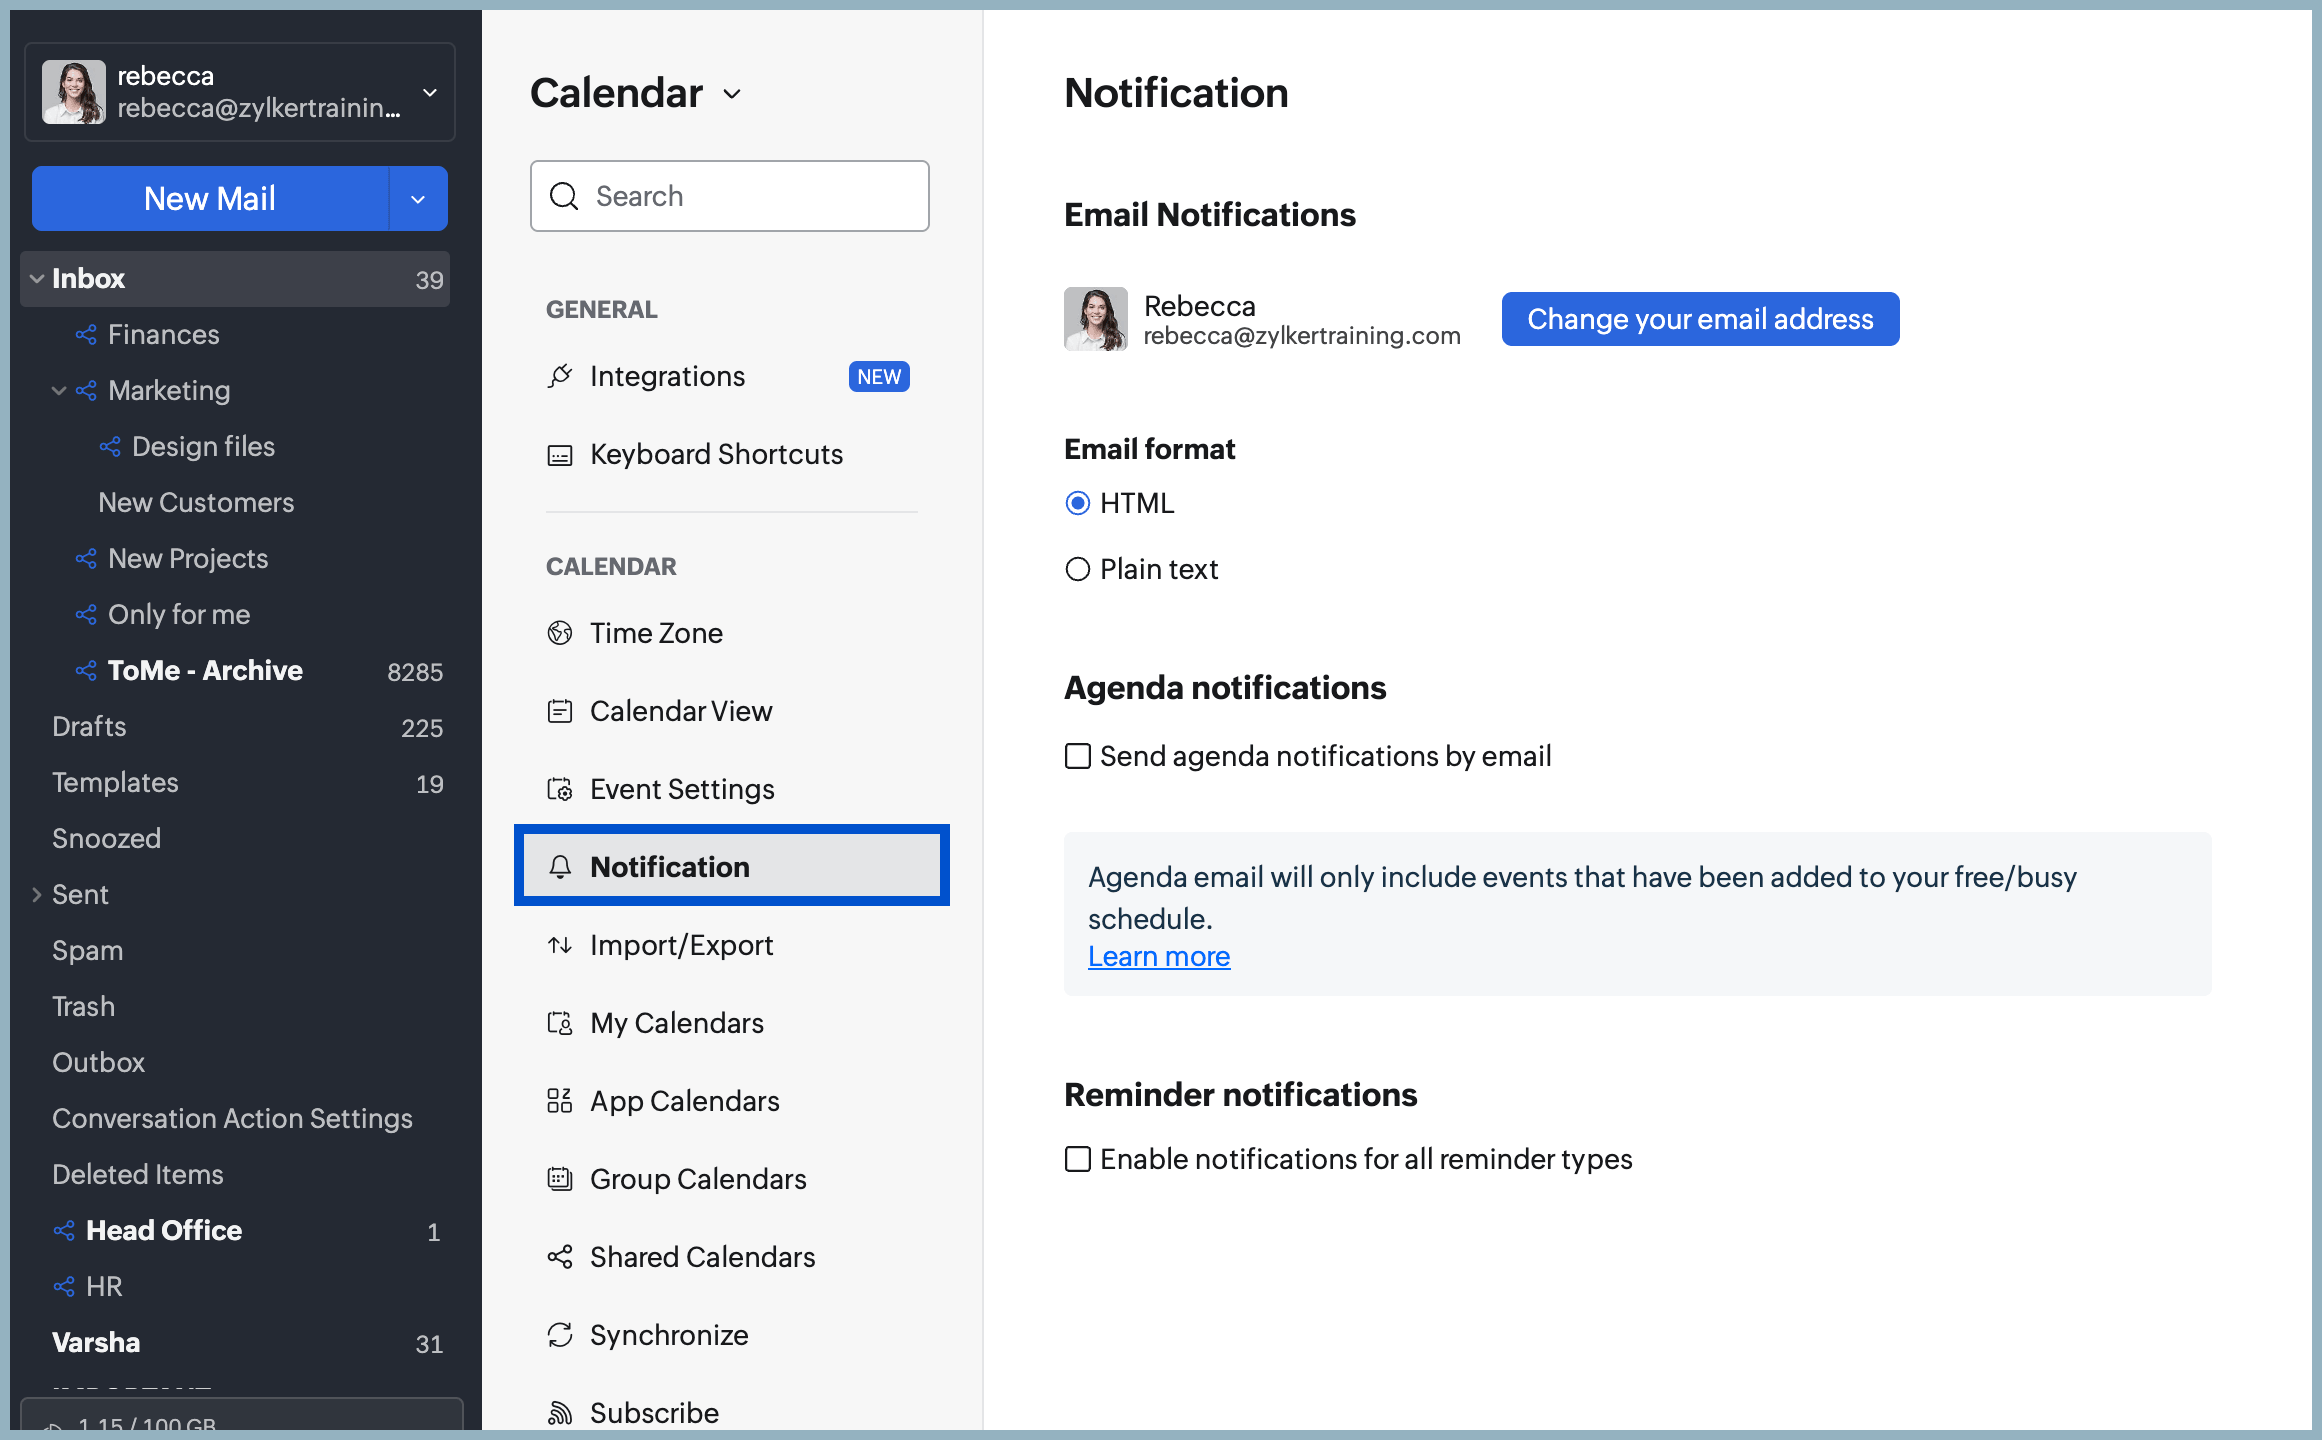Click the Synchronize refresh icon

560,1335
